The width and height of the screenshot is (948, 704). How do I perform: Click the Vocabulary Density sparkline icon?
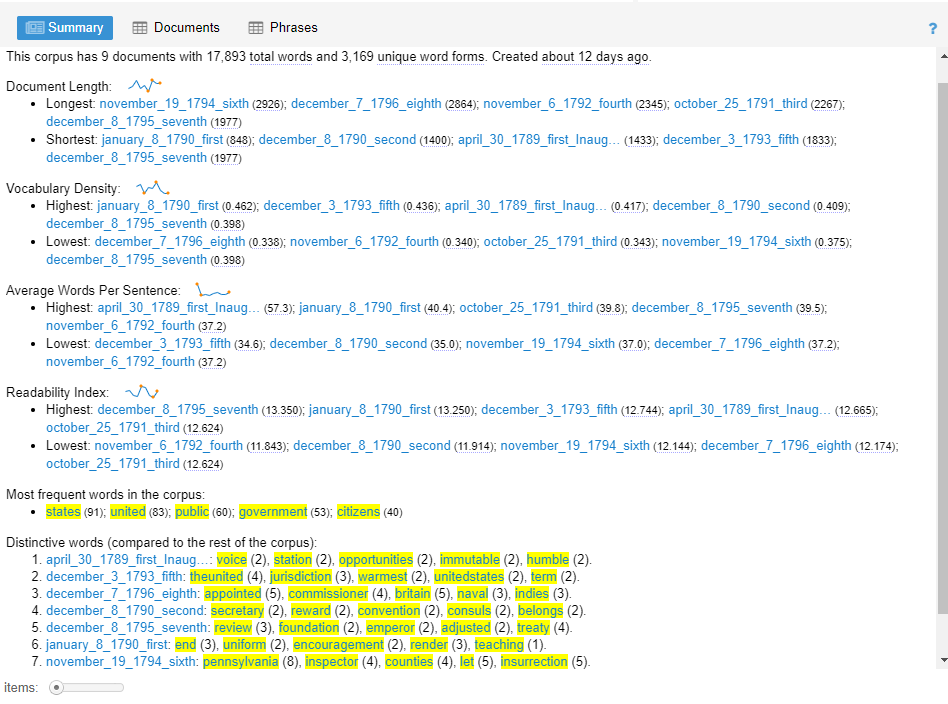(152, 186)
